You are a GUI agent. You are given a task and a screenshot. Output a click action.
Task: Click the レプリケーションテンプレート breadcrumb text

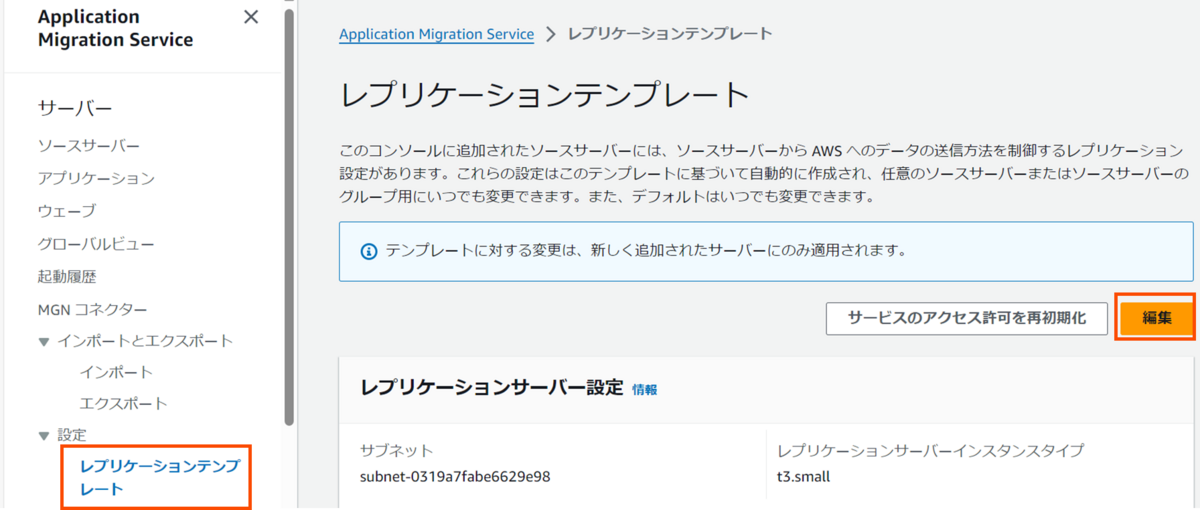(670, 33)
